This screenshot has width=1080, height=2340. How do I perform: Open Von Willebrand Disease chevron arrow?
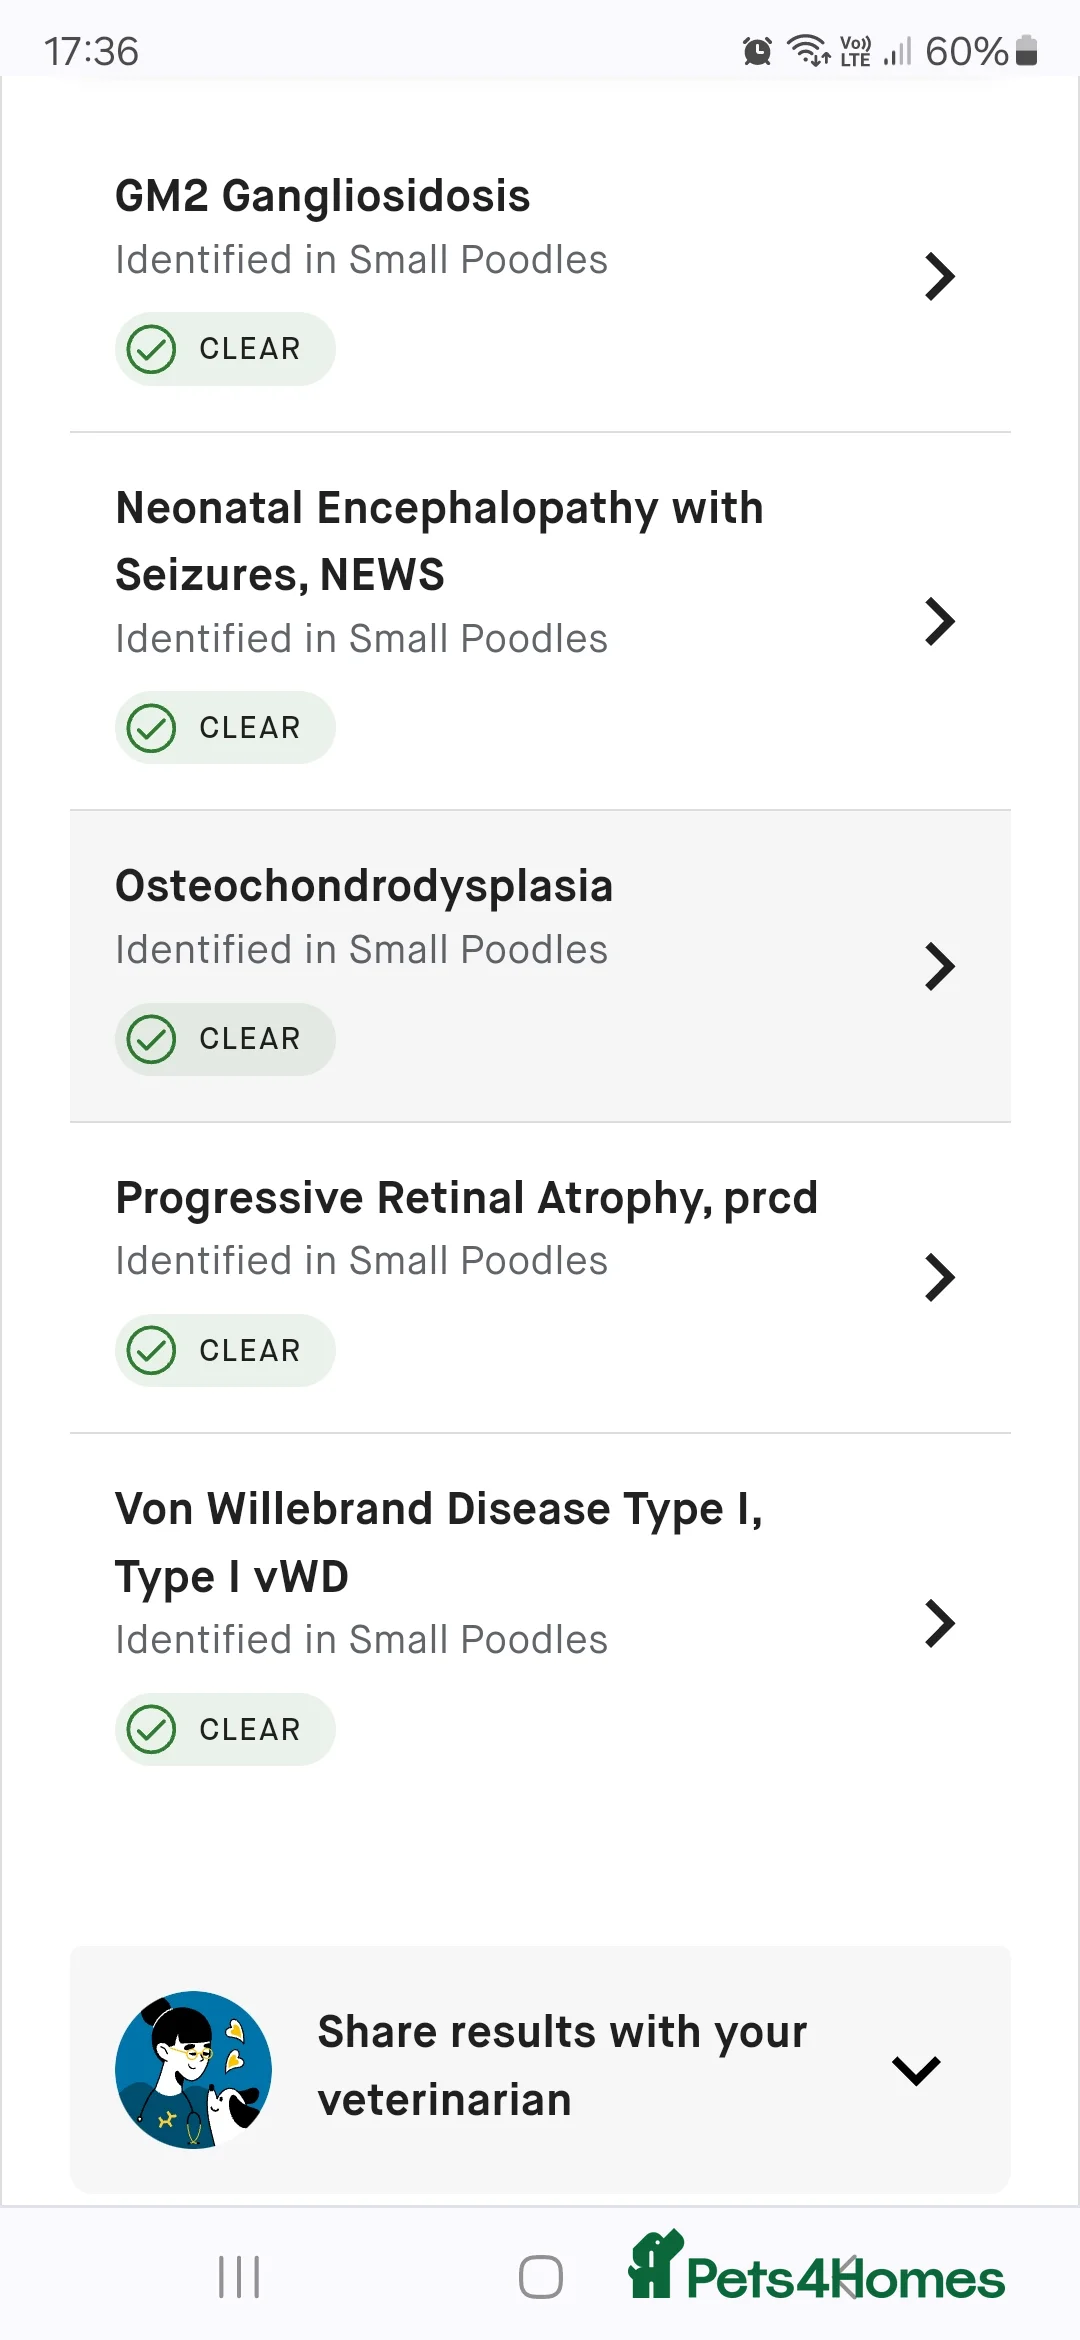tap(939, 1623)
